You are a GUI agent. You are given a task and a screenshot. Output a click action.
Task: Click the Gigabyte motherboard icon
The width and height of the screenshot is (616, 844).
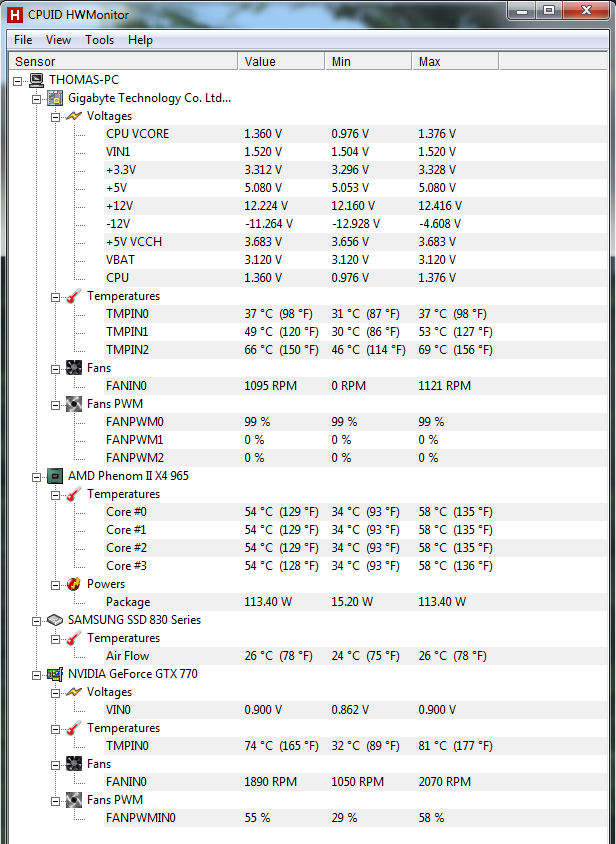(55, 99)
